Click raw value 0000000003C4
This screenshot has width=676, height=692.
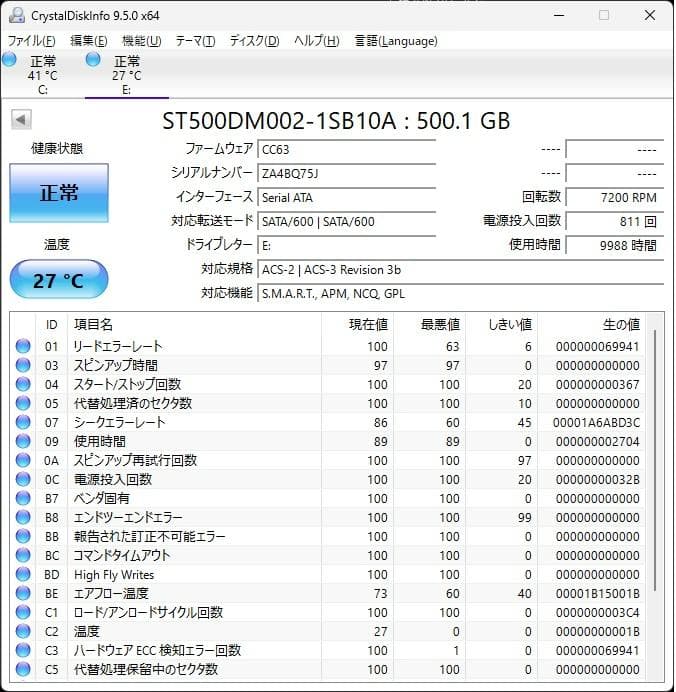(597, 612)
